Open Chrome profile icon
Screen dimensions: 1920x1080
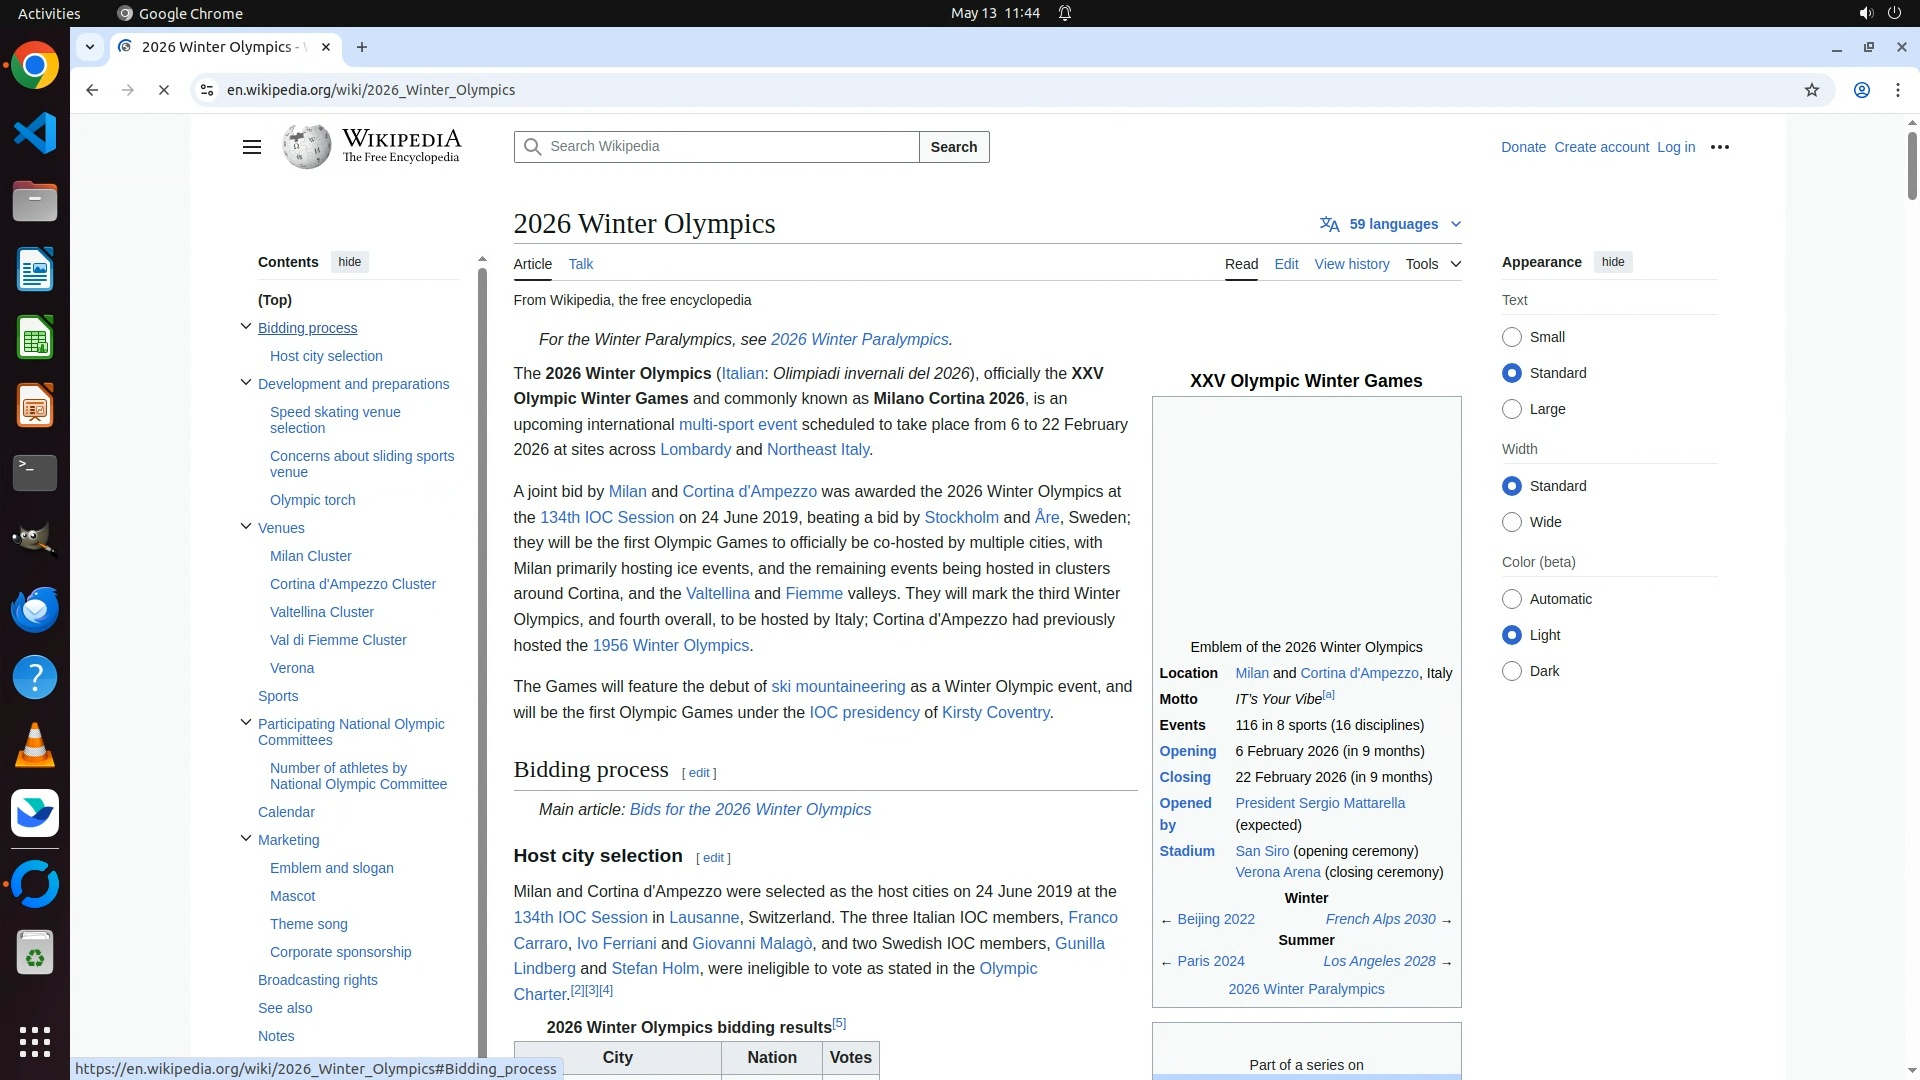click(1861, 90)
